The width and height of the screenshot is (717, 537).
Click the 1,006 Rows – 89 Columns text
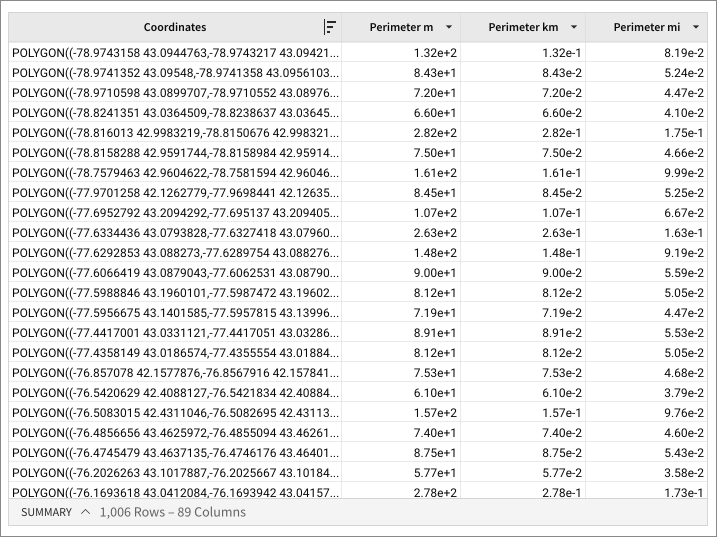(172, 512)
